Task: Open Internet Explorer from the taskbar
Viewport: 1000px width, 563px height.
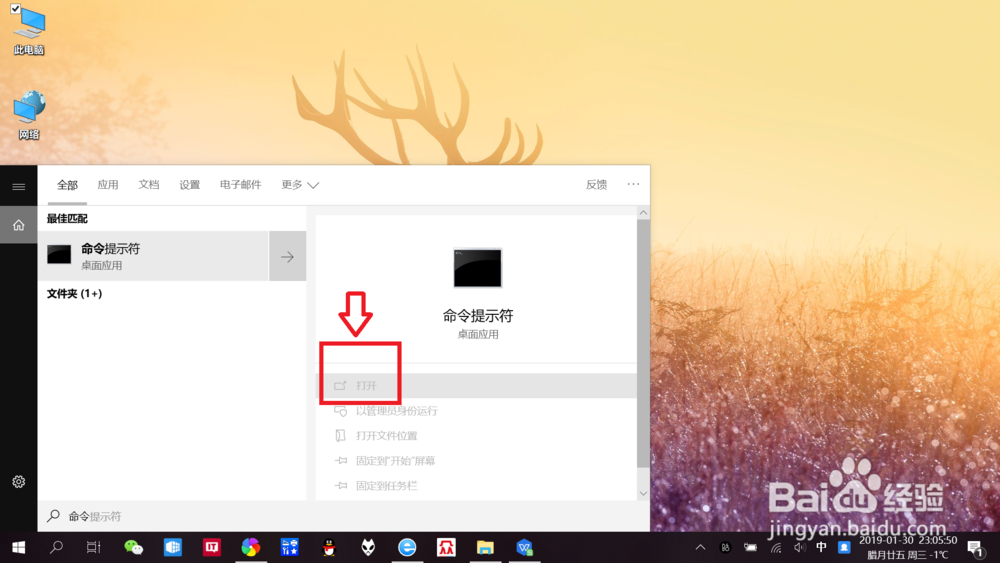Action: 407,547
